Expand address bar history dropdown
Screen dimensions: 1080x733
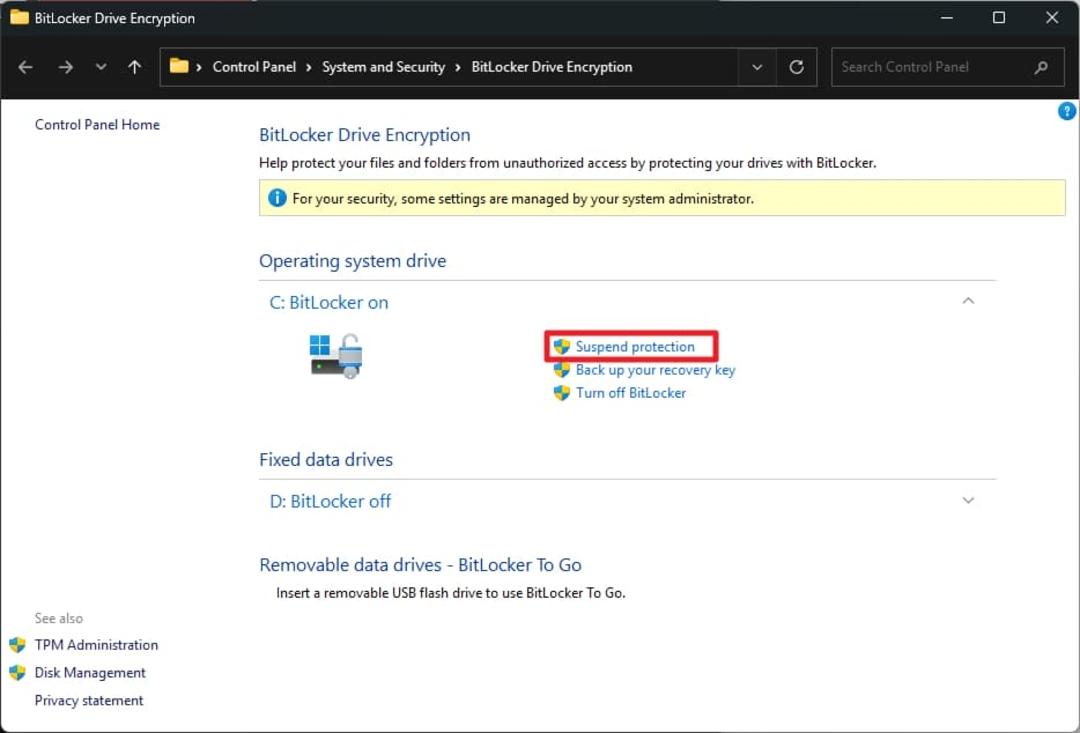757,67
